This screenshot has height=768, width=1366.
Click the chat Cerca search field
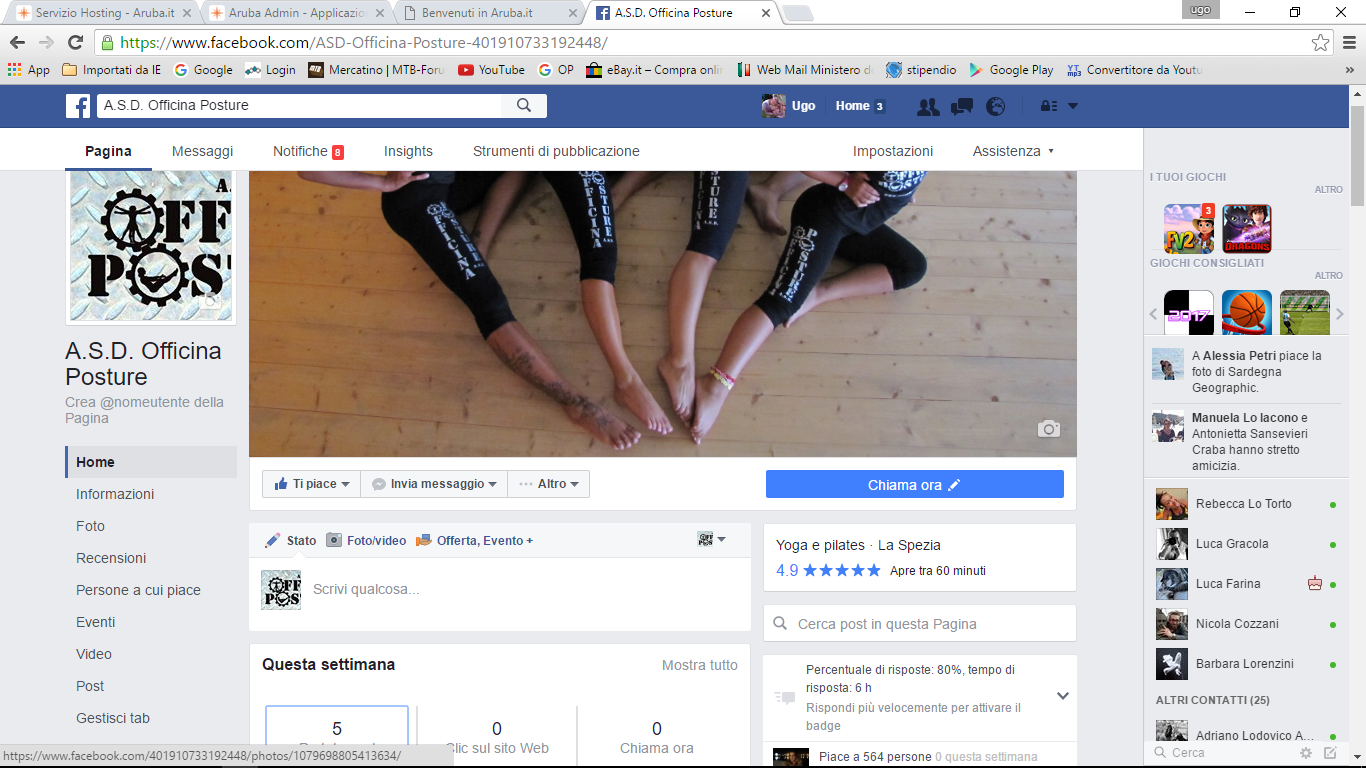[1222, 753]
